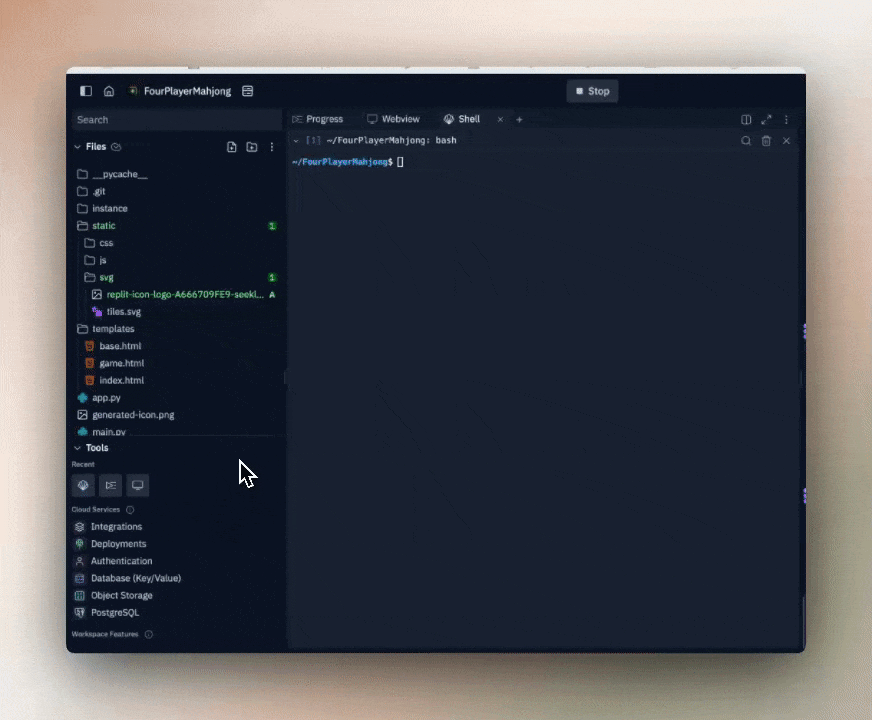Viewport: 872px width, 720px height.
Task: Open Files three-dot options menu
Action: (272, 147)
